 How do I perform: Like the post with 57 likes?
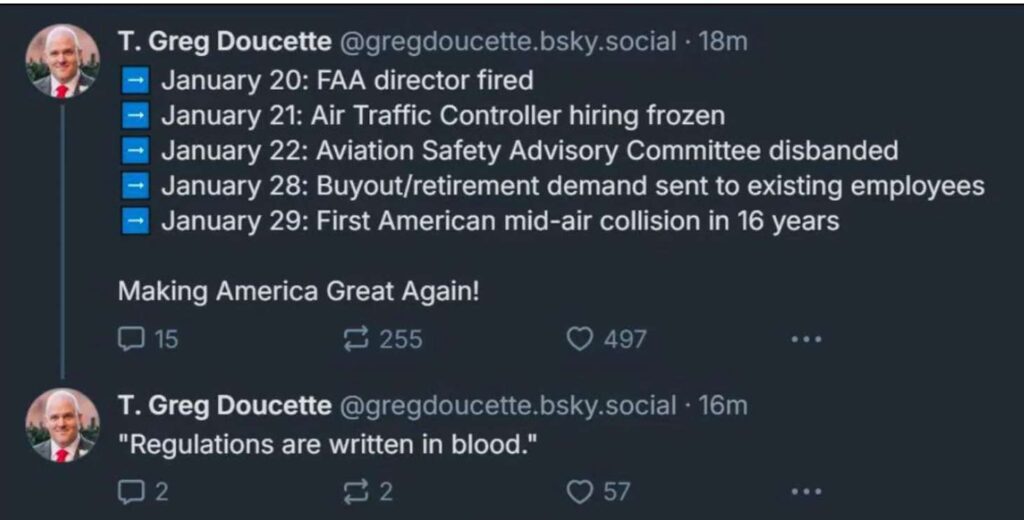pos(580,491)
